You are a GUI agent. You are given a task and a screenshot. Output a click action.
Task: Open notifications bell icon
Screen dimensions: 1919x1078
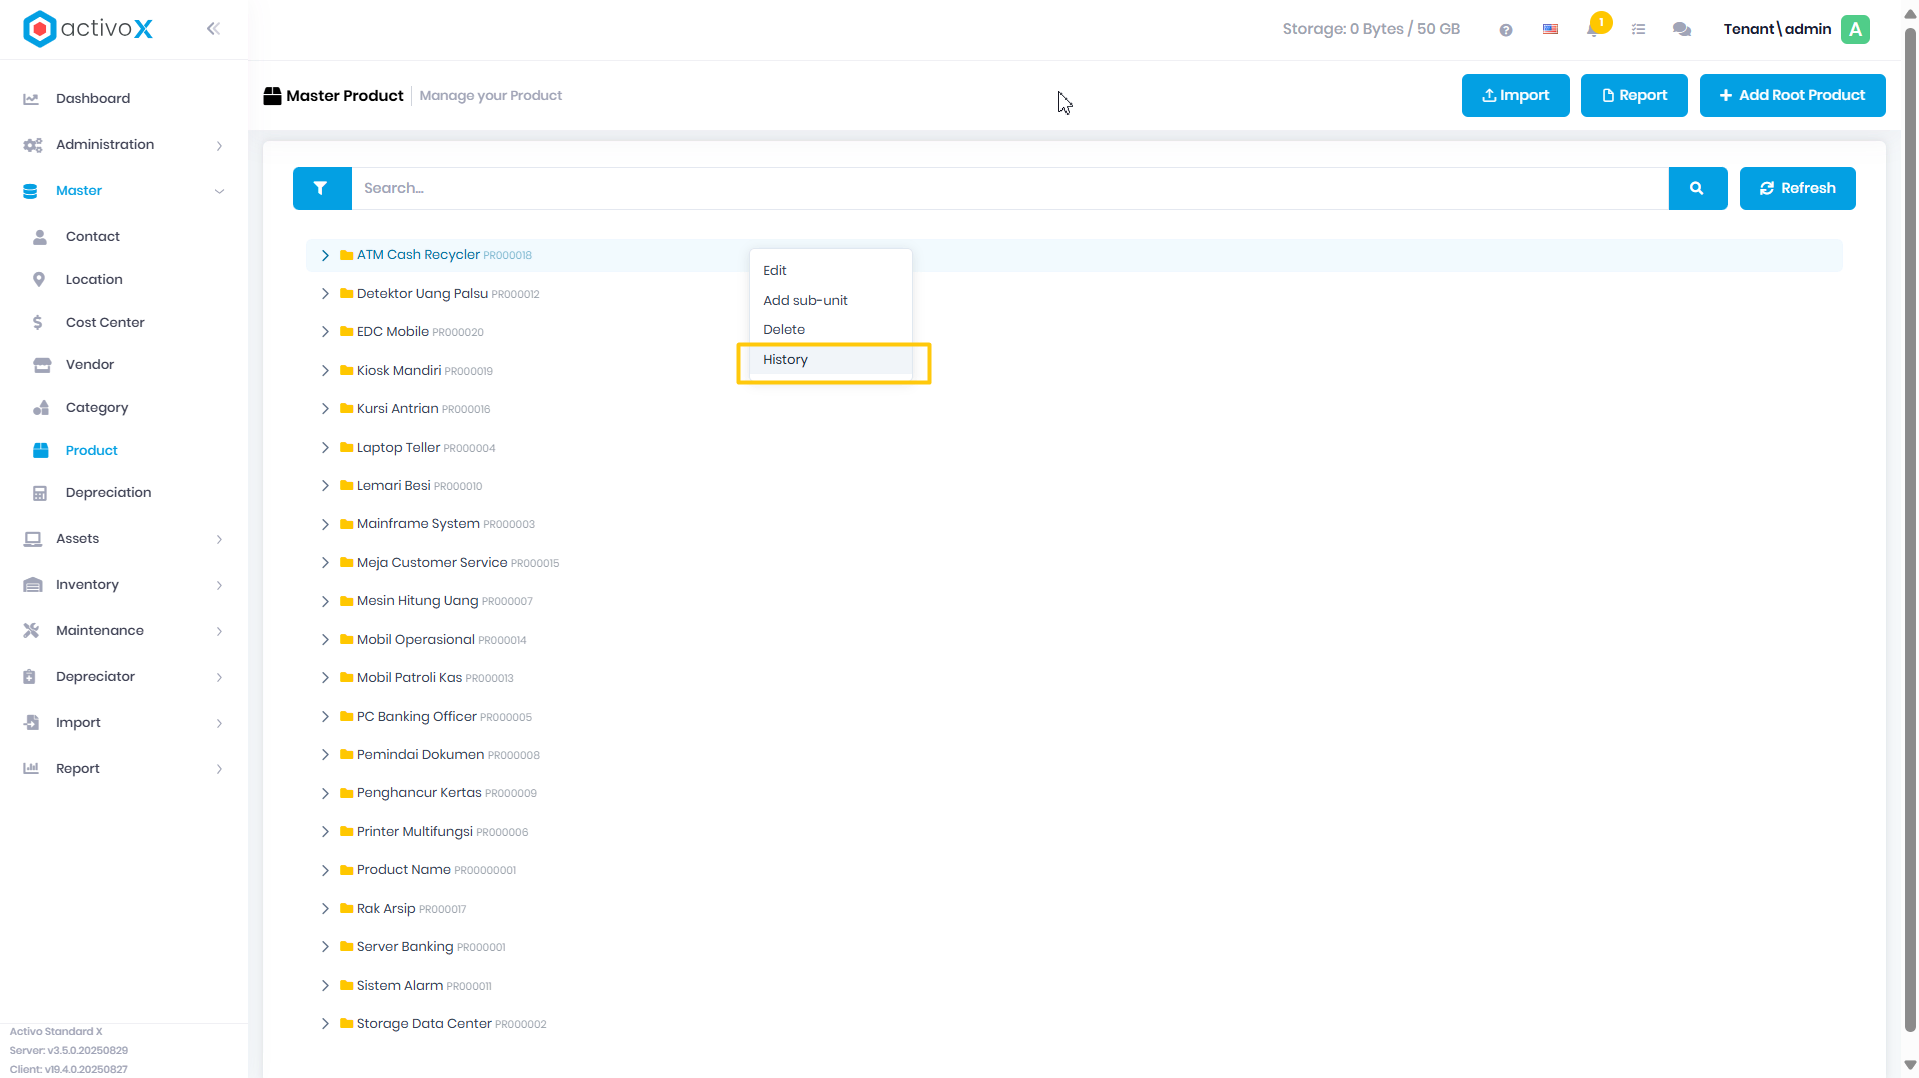(x=1593, y=29)
